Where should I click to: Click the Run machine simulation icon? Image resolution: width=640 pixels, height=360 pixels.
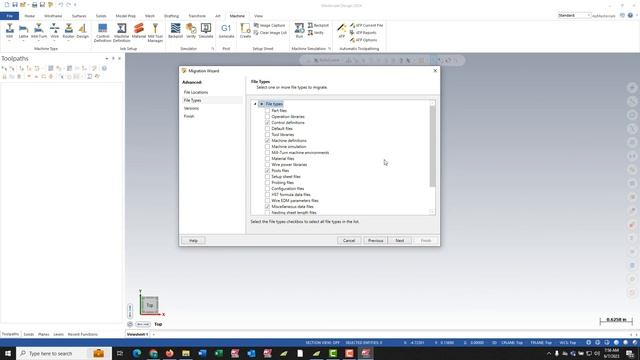(299, 31)
